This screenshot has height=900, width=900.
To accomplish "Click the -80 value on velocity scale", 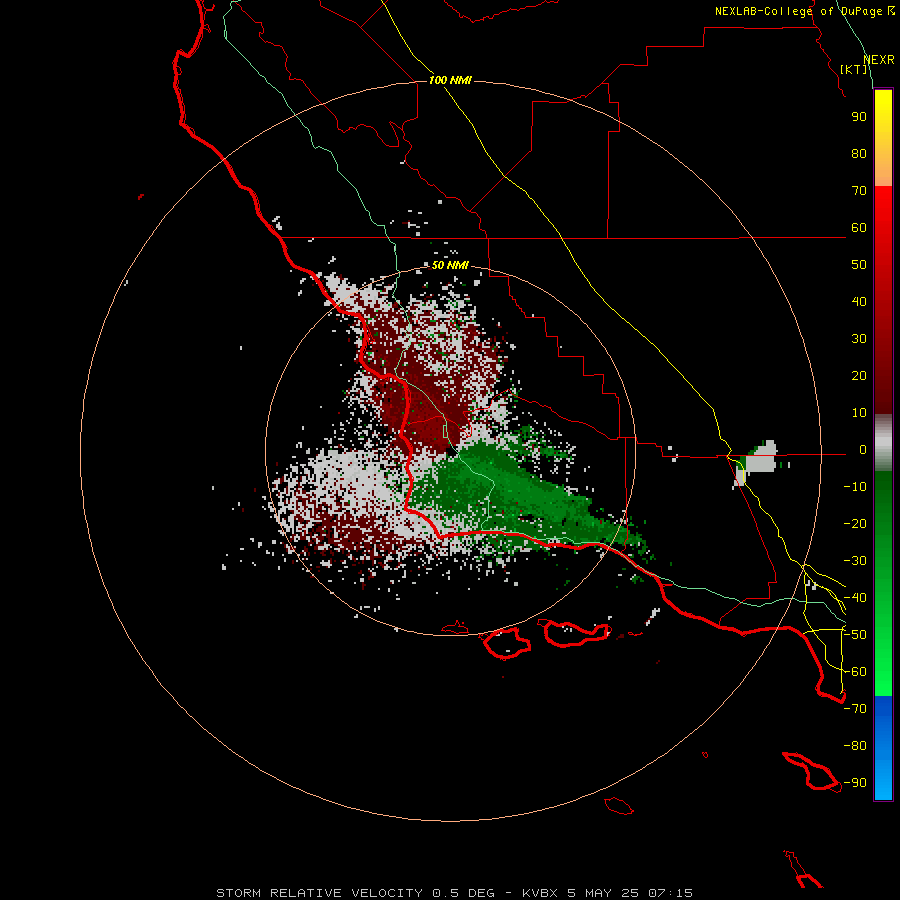I will [855, 746].
